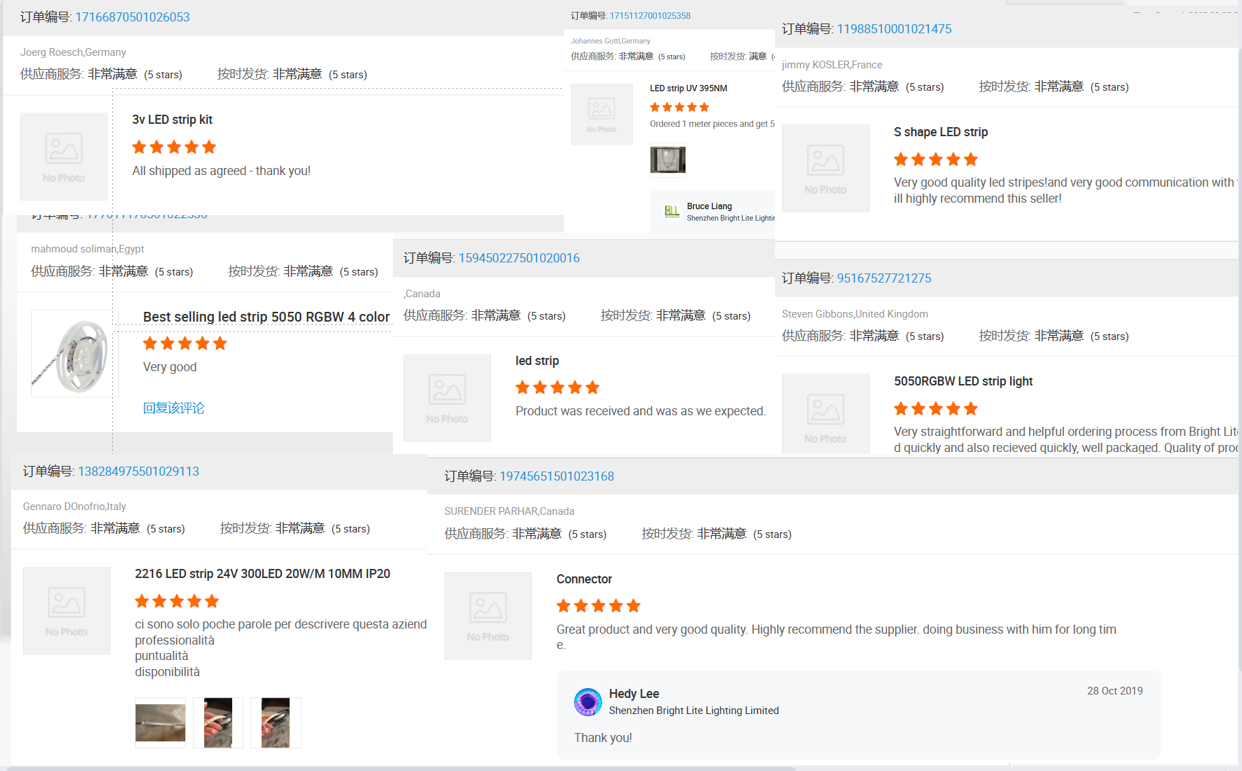This screenshot has height=771, width=1242.
Task: Open order number 138284975501029113
Action: [x=138, y=471]
